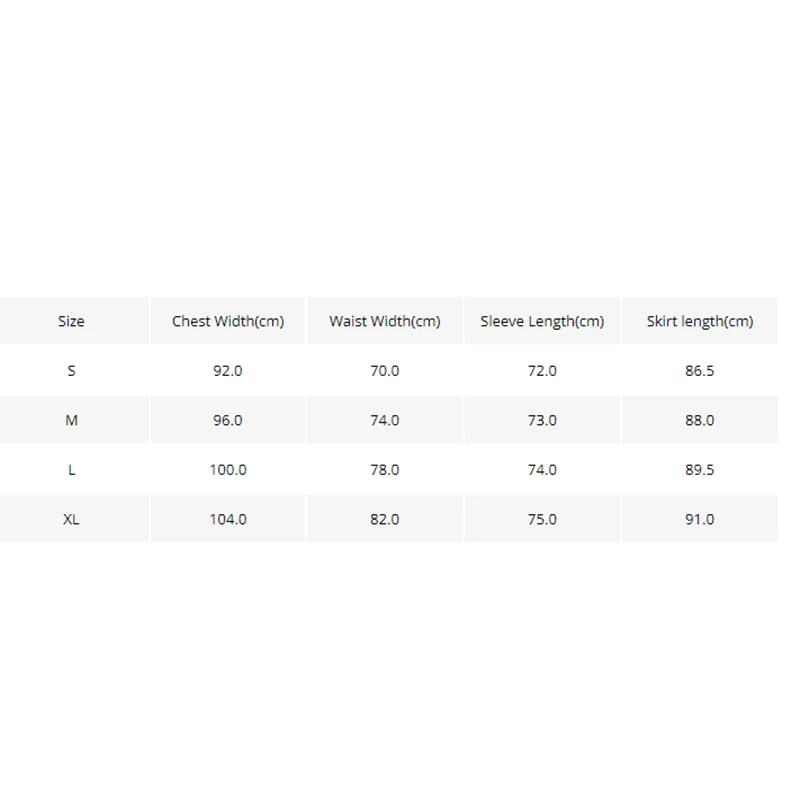Click the XL size row label

[71, 519]
